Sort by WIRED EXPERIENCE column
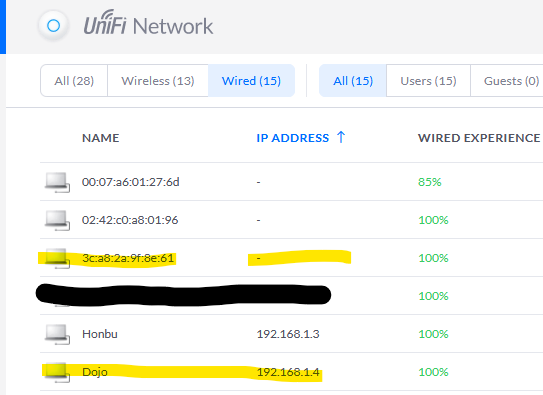Viewport: 543px width, 395px height. tap(479, 138)
